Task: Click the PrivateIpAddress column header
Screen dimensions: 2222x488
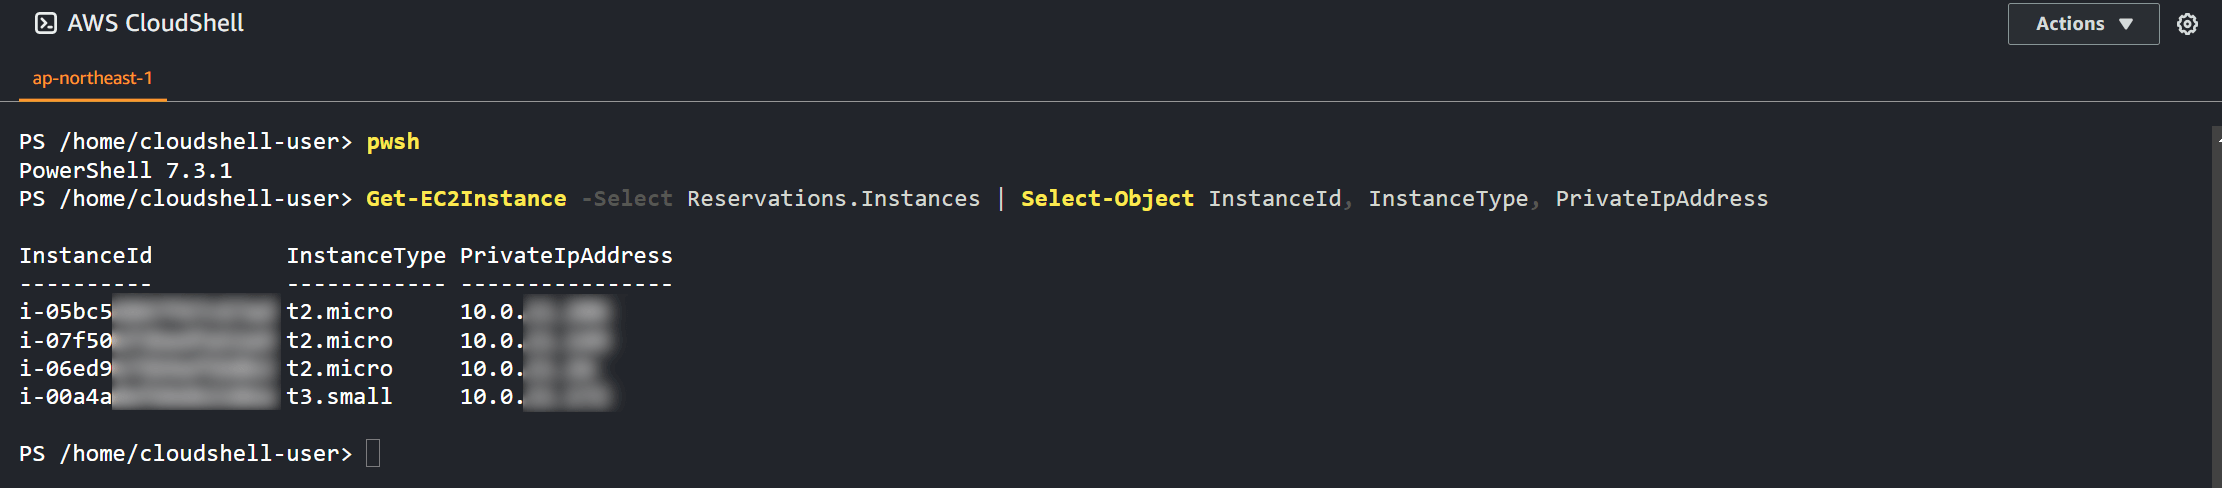Action: pos(566,255)
